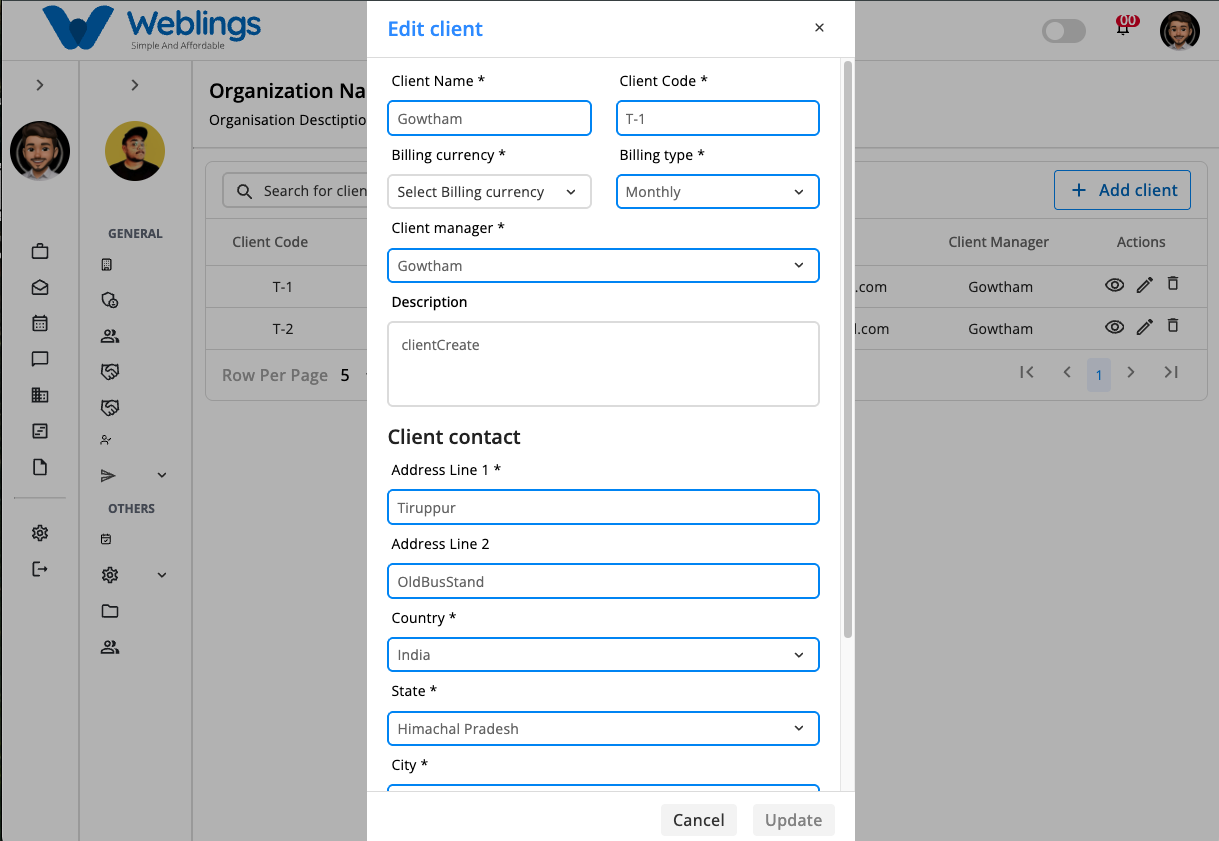The height and width of the screenshot is (841, 1219).
Task: View client T-1 with the eye icon
Action: [1114, 286]
